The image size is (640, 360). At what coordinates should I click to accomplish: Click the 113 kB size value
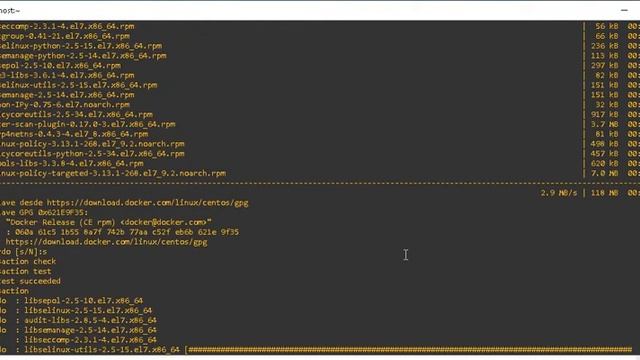(x=604, y=56)
